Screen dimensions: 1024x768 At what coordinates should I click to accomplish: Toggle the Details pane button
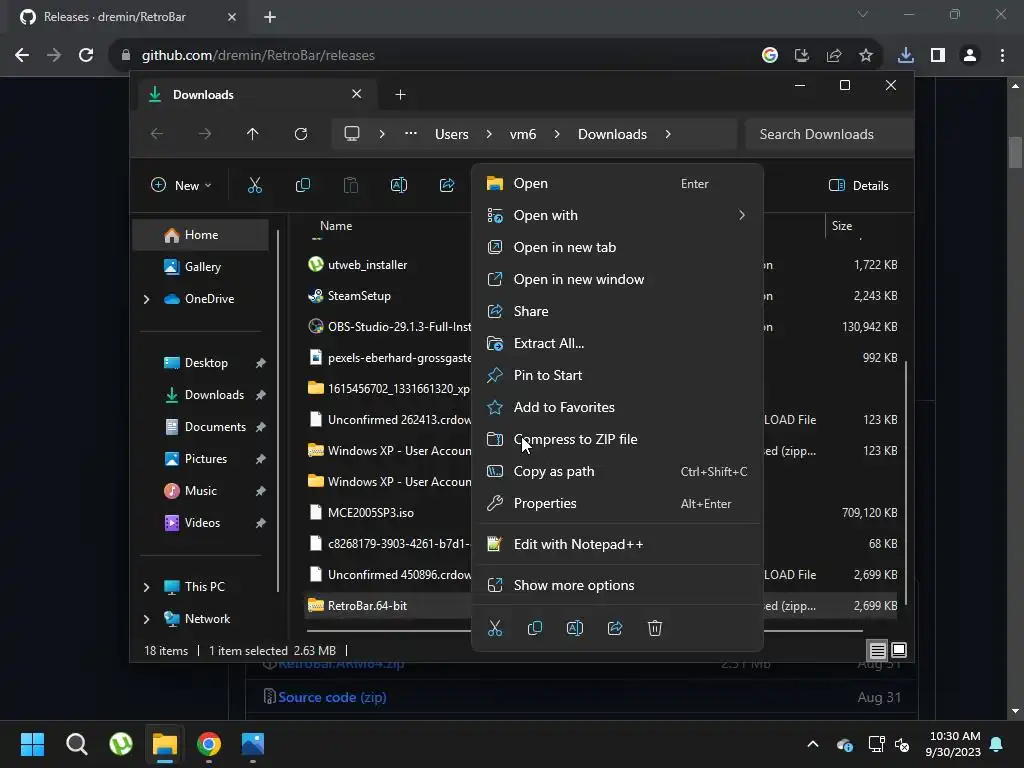click(859, 185)
